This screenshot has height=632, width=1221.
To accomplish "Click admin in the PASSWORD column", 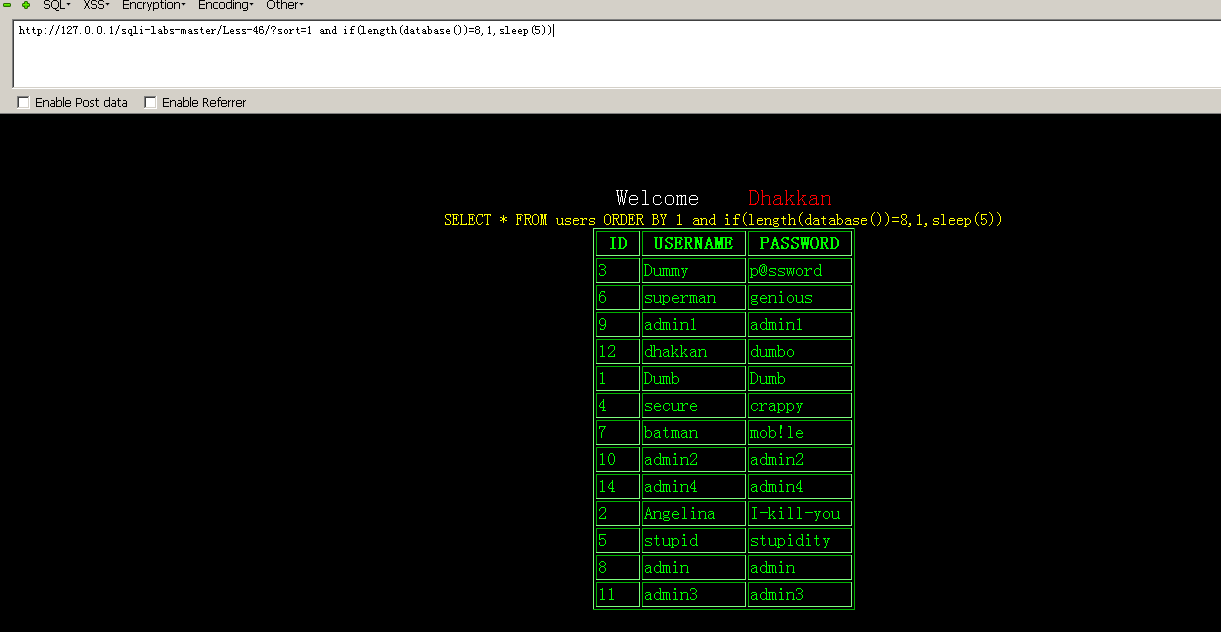I will click(800, 568).
